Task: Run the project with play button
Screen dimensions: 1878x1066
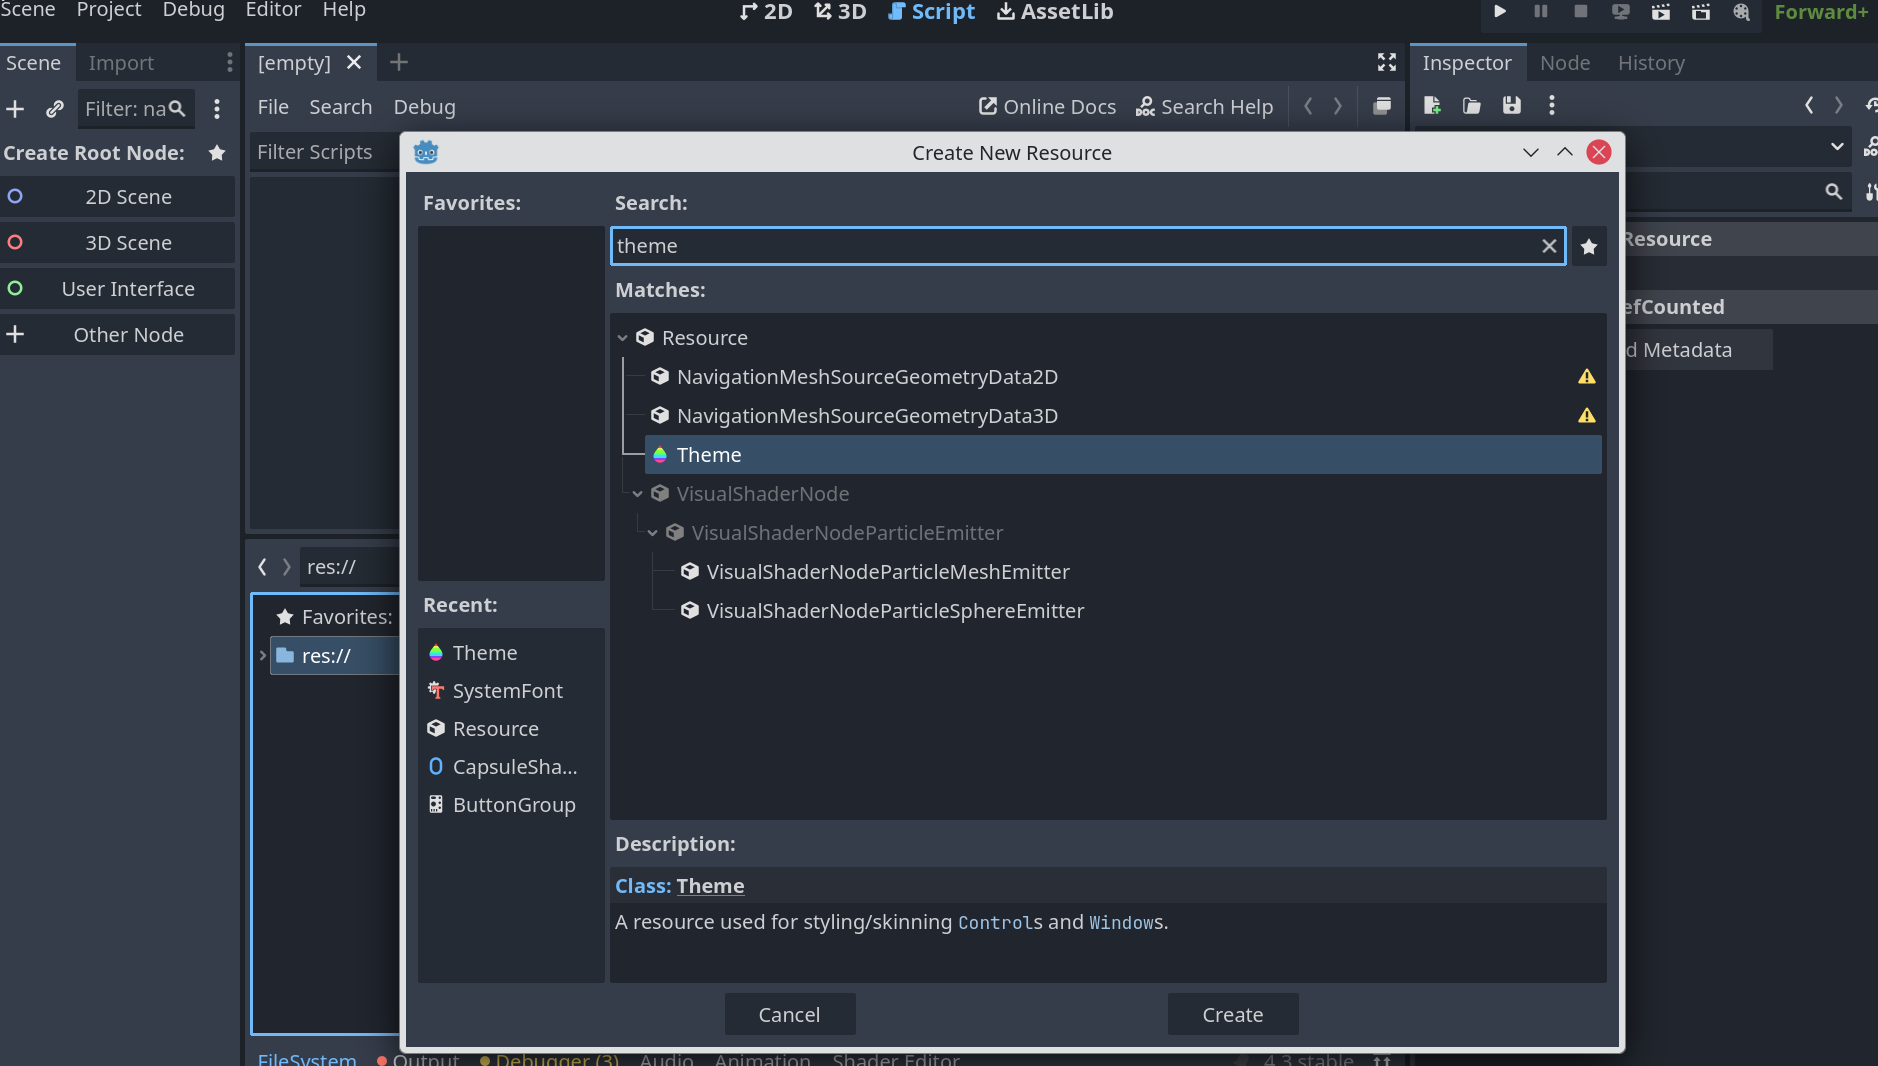Action: 1500,11
